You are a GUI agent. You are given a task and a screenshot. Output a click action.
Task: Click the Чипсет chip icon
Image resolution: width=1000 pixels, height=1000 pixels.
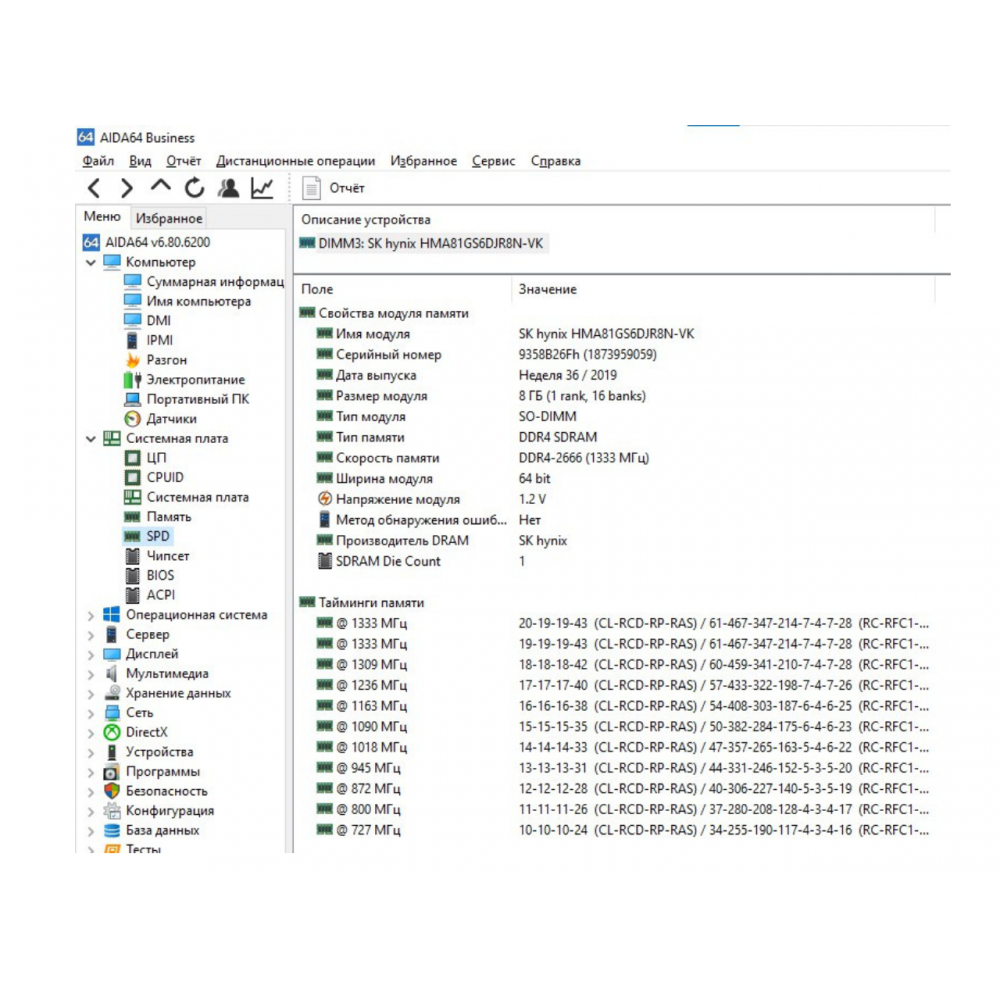coord(133,556)
